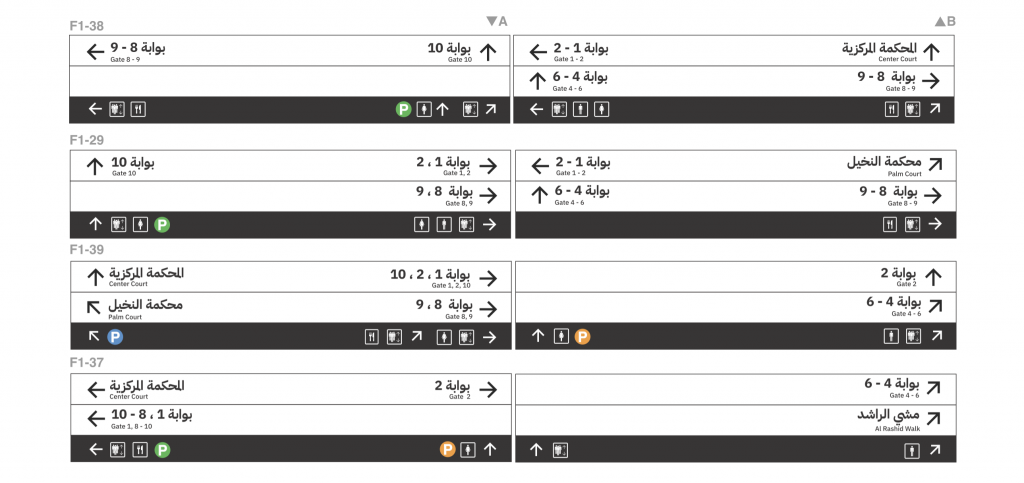1024x483 pixels.
Task: Click the green parking icon on sign F1-38
Action: click(403, 109)
